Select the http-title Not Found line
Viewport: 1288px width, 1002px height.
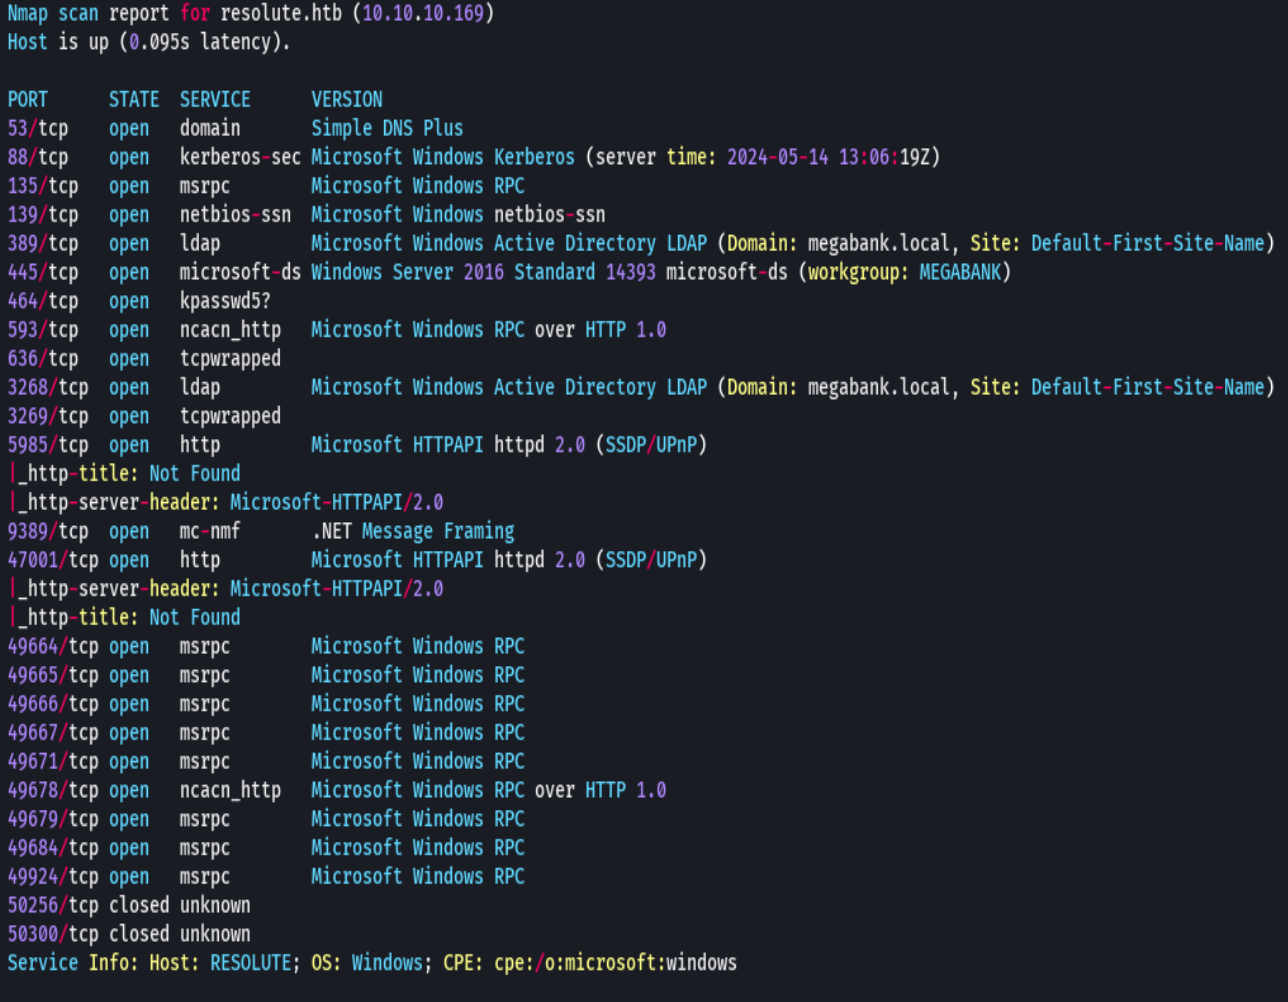(124, 473)
